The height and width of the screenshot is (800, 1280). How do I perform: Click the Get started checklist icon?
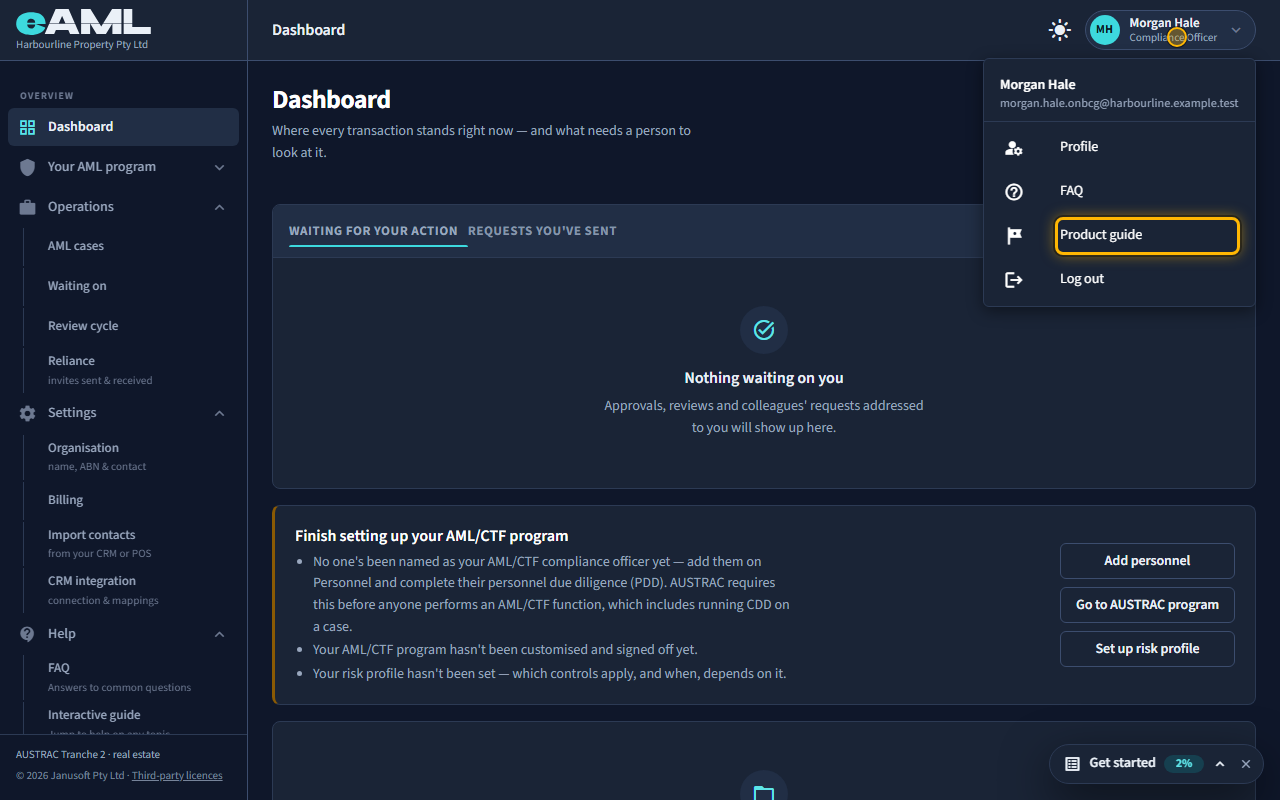pyautogui.click(x=1072, y=763)
